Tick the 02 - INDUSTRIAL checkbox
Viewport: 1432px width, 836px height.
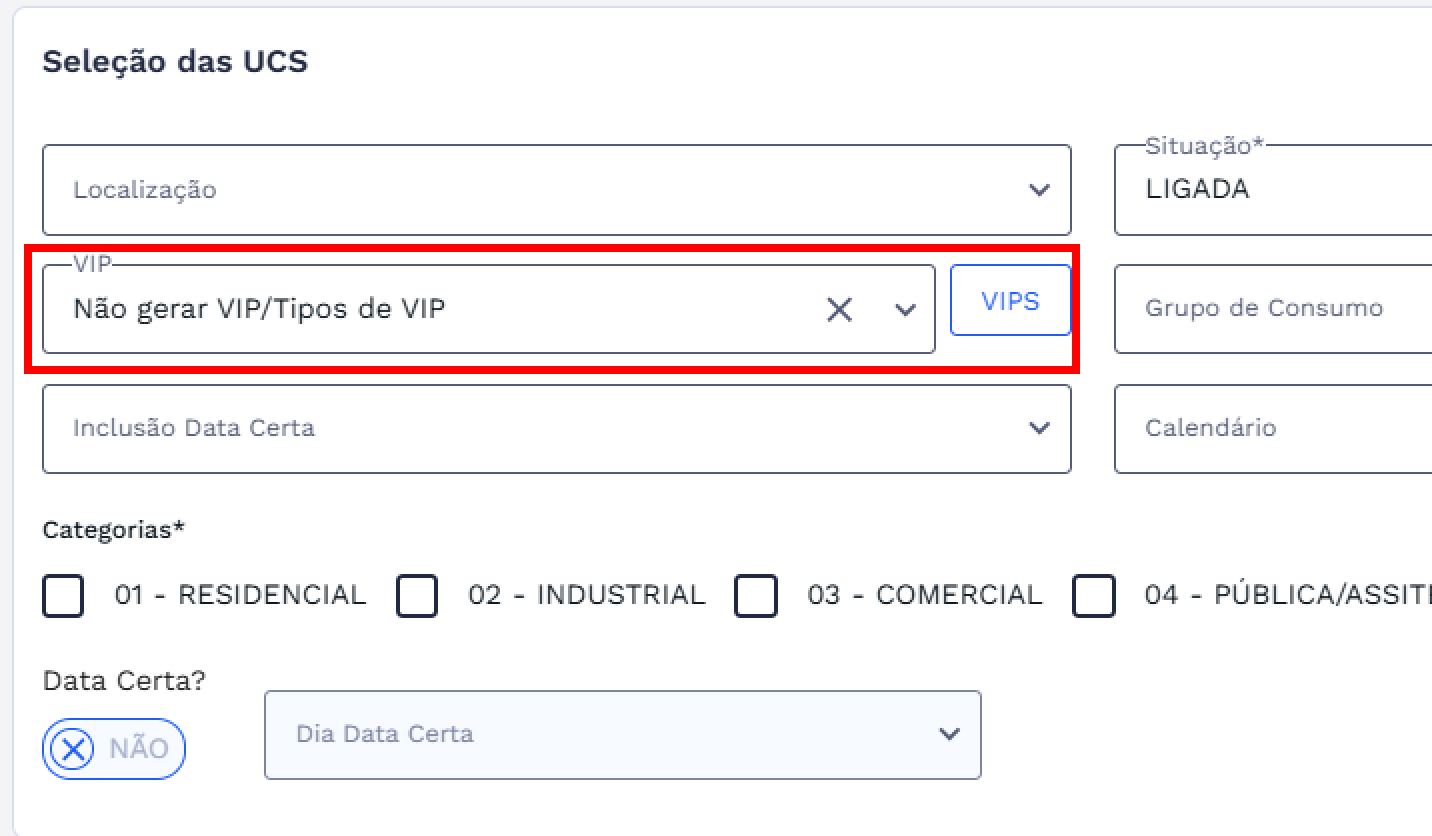tap(417, 597)
